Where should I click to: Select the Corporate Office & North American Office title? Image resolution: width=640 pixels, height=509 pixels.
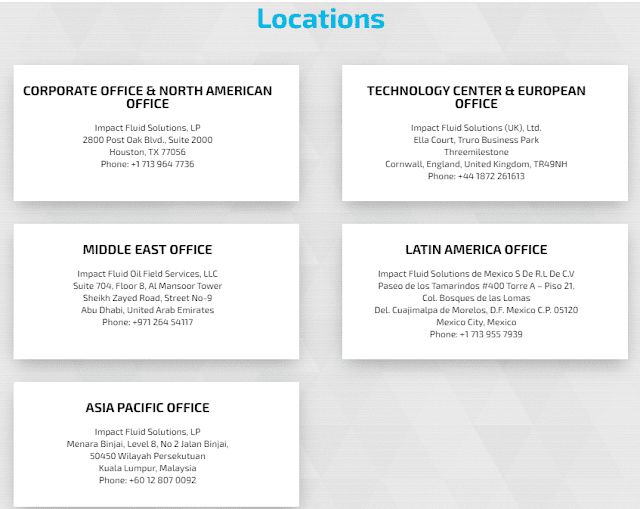point(147,97)
